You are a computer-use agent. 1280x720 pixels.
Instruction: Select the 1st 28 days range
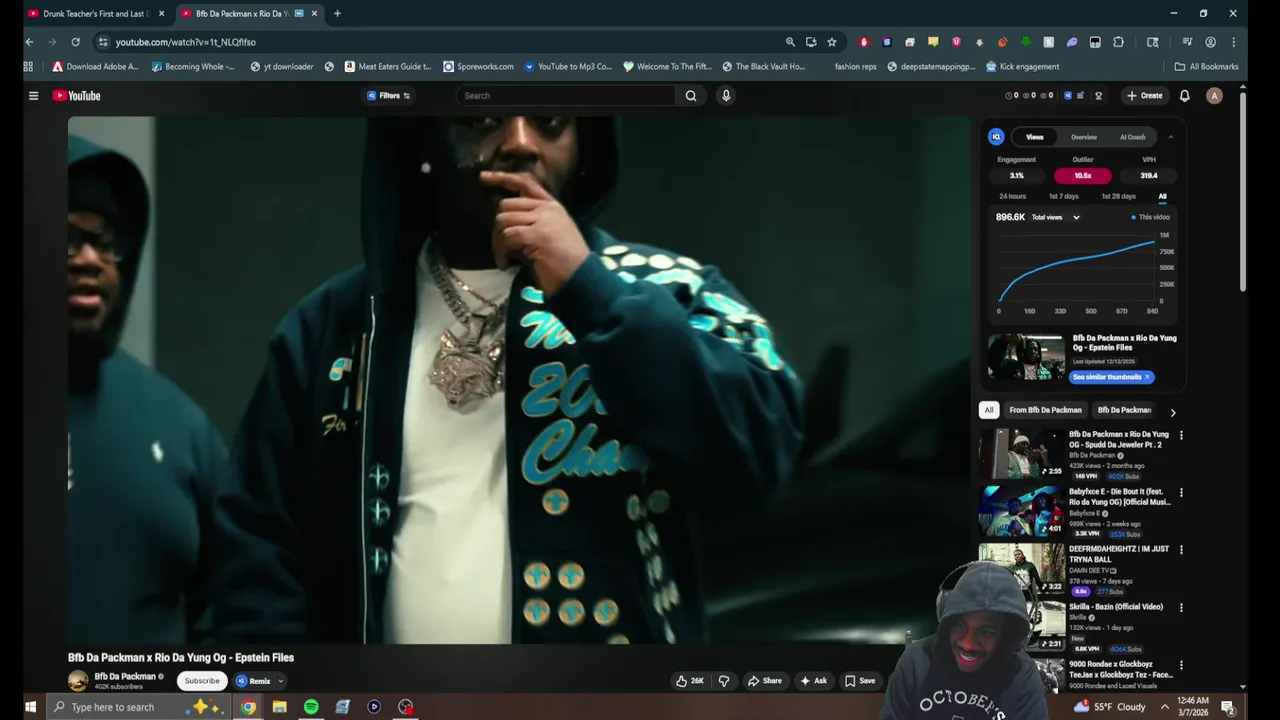(1118, 197)
